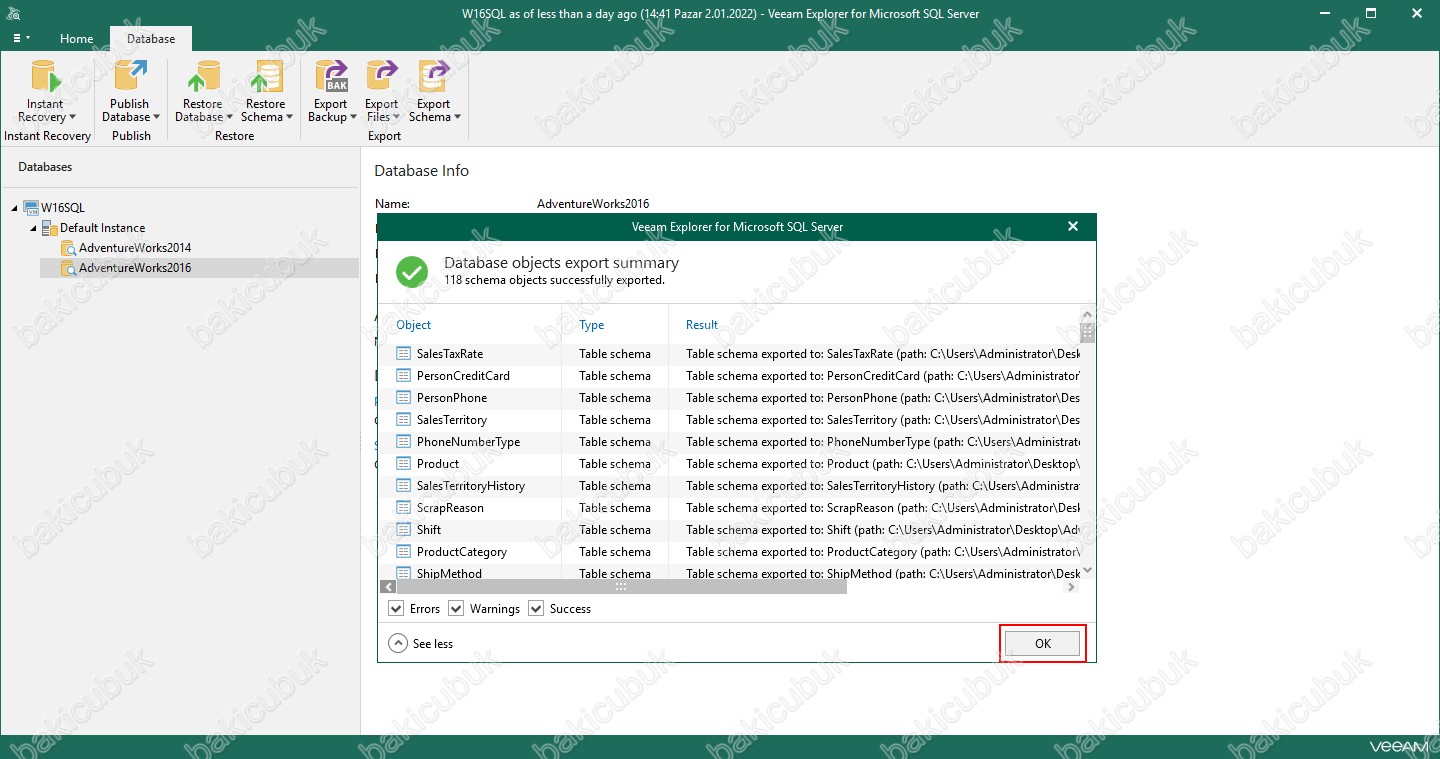Click "118 schema objects successfully exported." text

coord(554,281)
